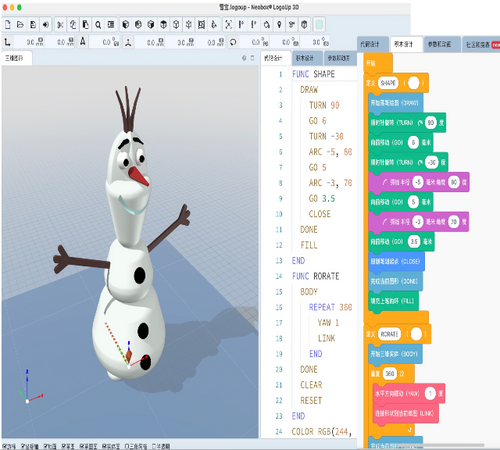
Task: Click the window icon beside the viewport gear
Action: (252, 58)
